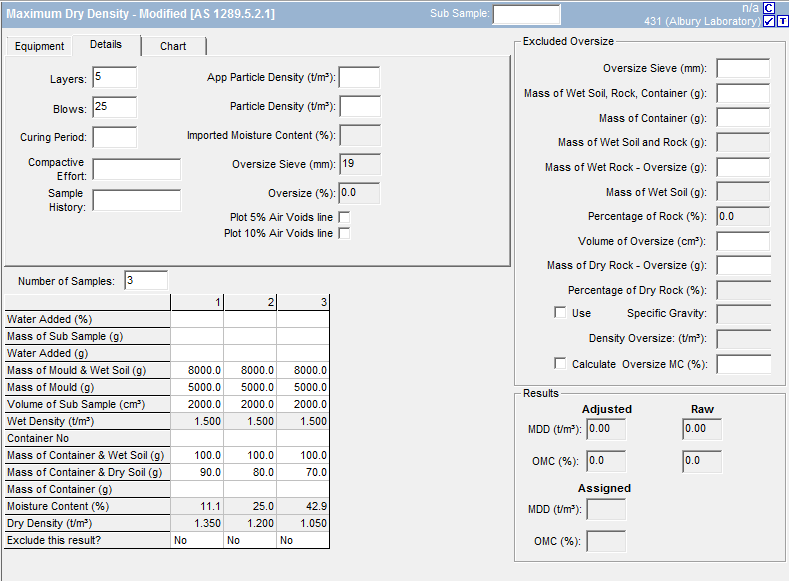Check Calculate Oversize MC option

point(560,364)
